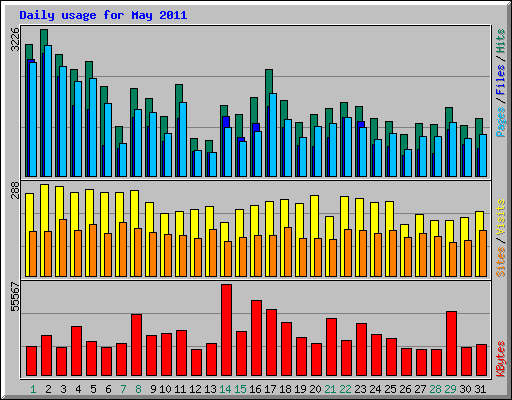Click the 'Hits' legend label
This screenshot has width=512, height=400.
(x=500, y=41)
